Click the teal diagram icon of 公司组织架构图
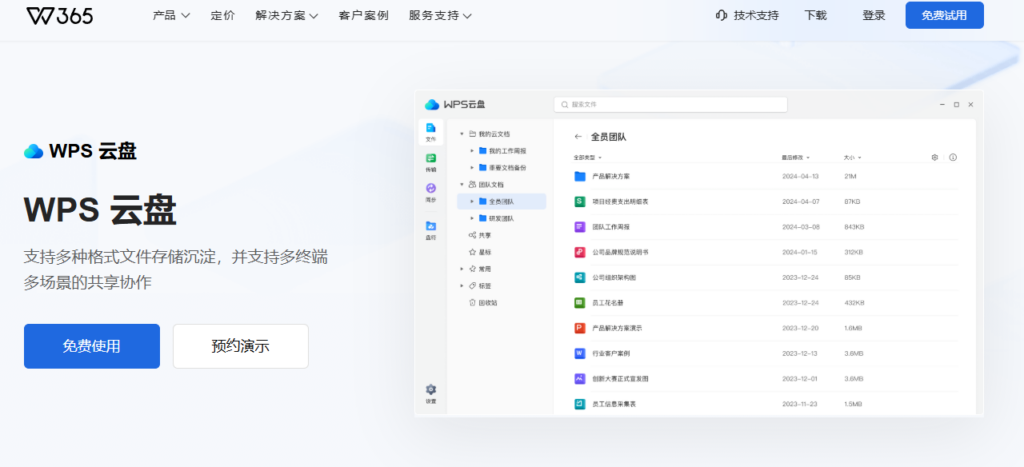 pos(579,278)
